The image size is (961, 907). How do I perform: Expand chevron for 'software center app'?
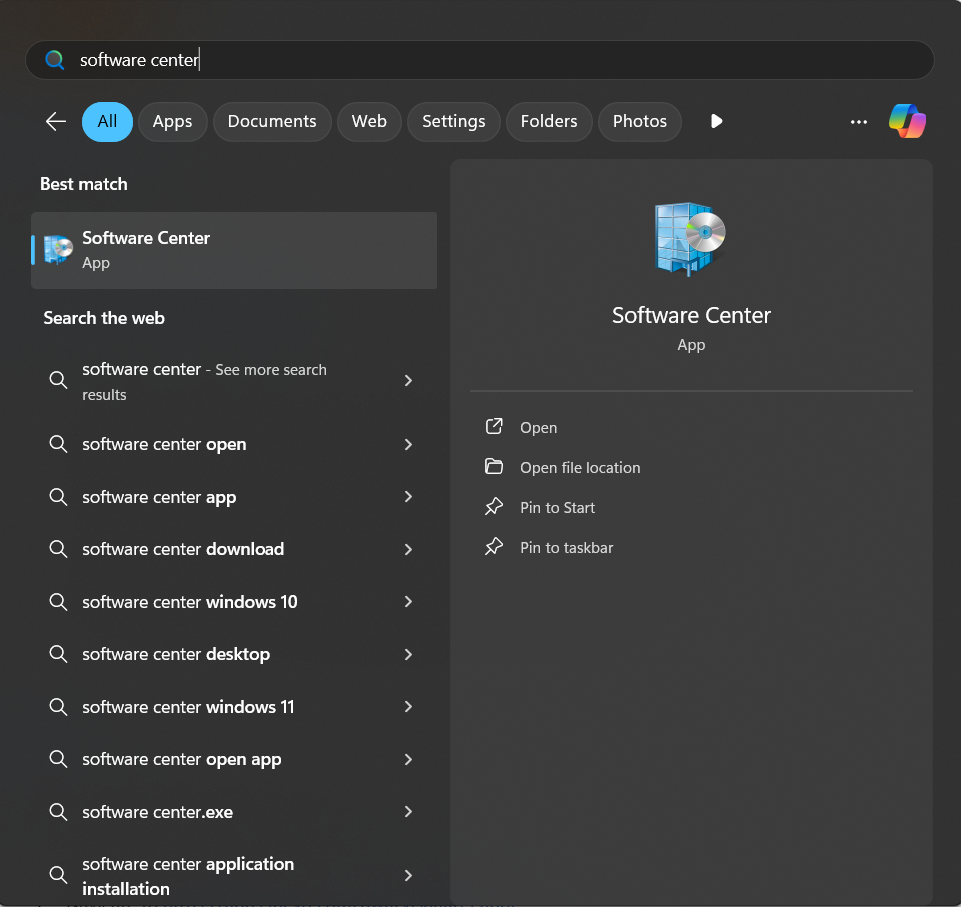pyautogui.click(x=408, y=496)
